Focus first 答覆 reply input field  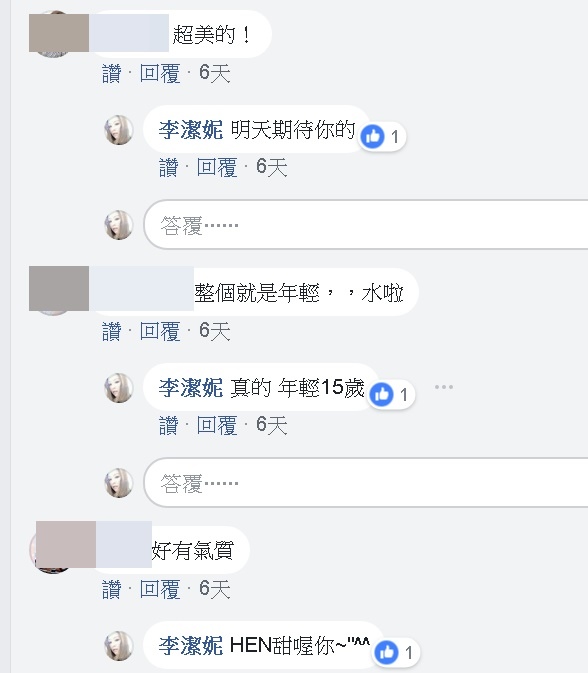[366, 224]
